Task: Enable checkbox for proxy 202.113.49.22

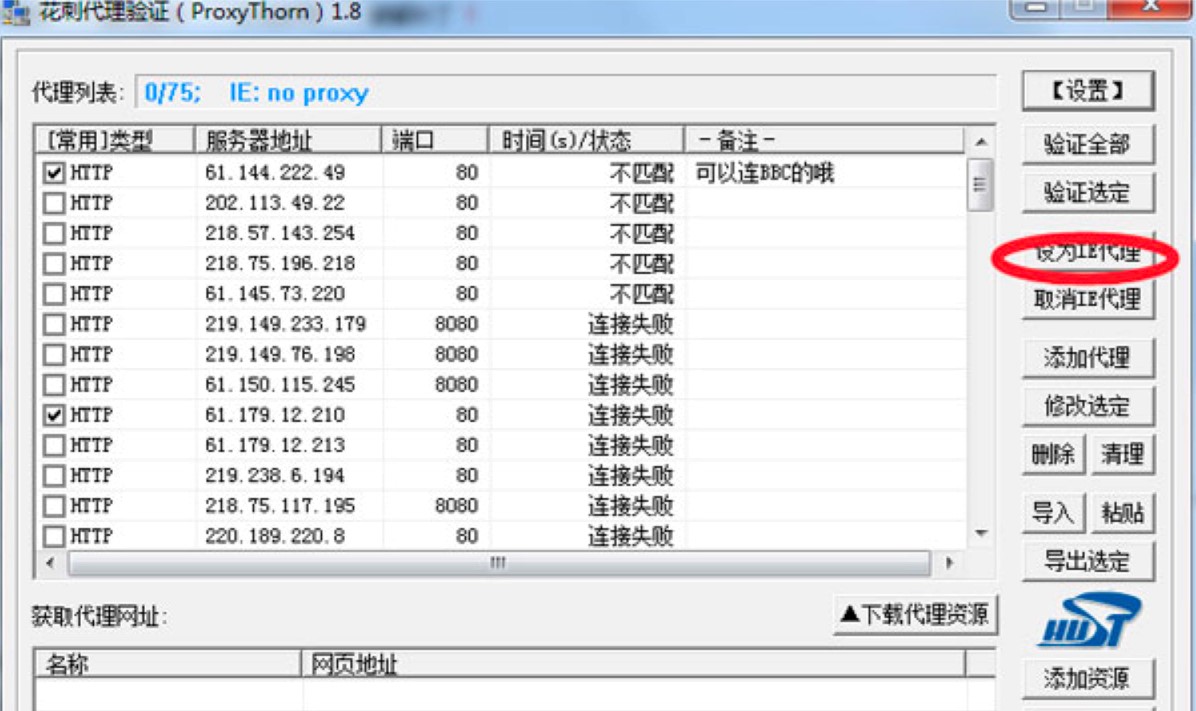Action: 53,203
